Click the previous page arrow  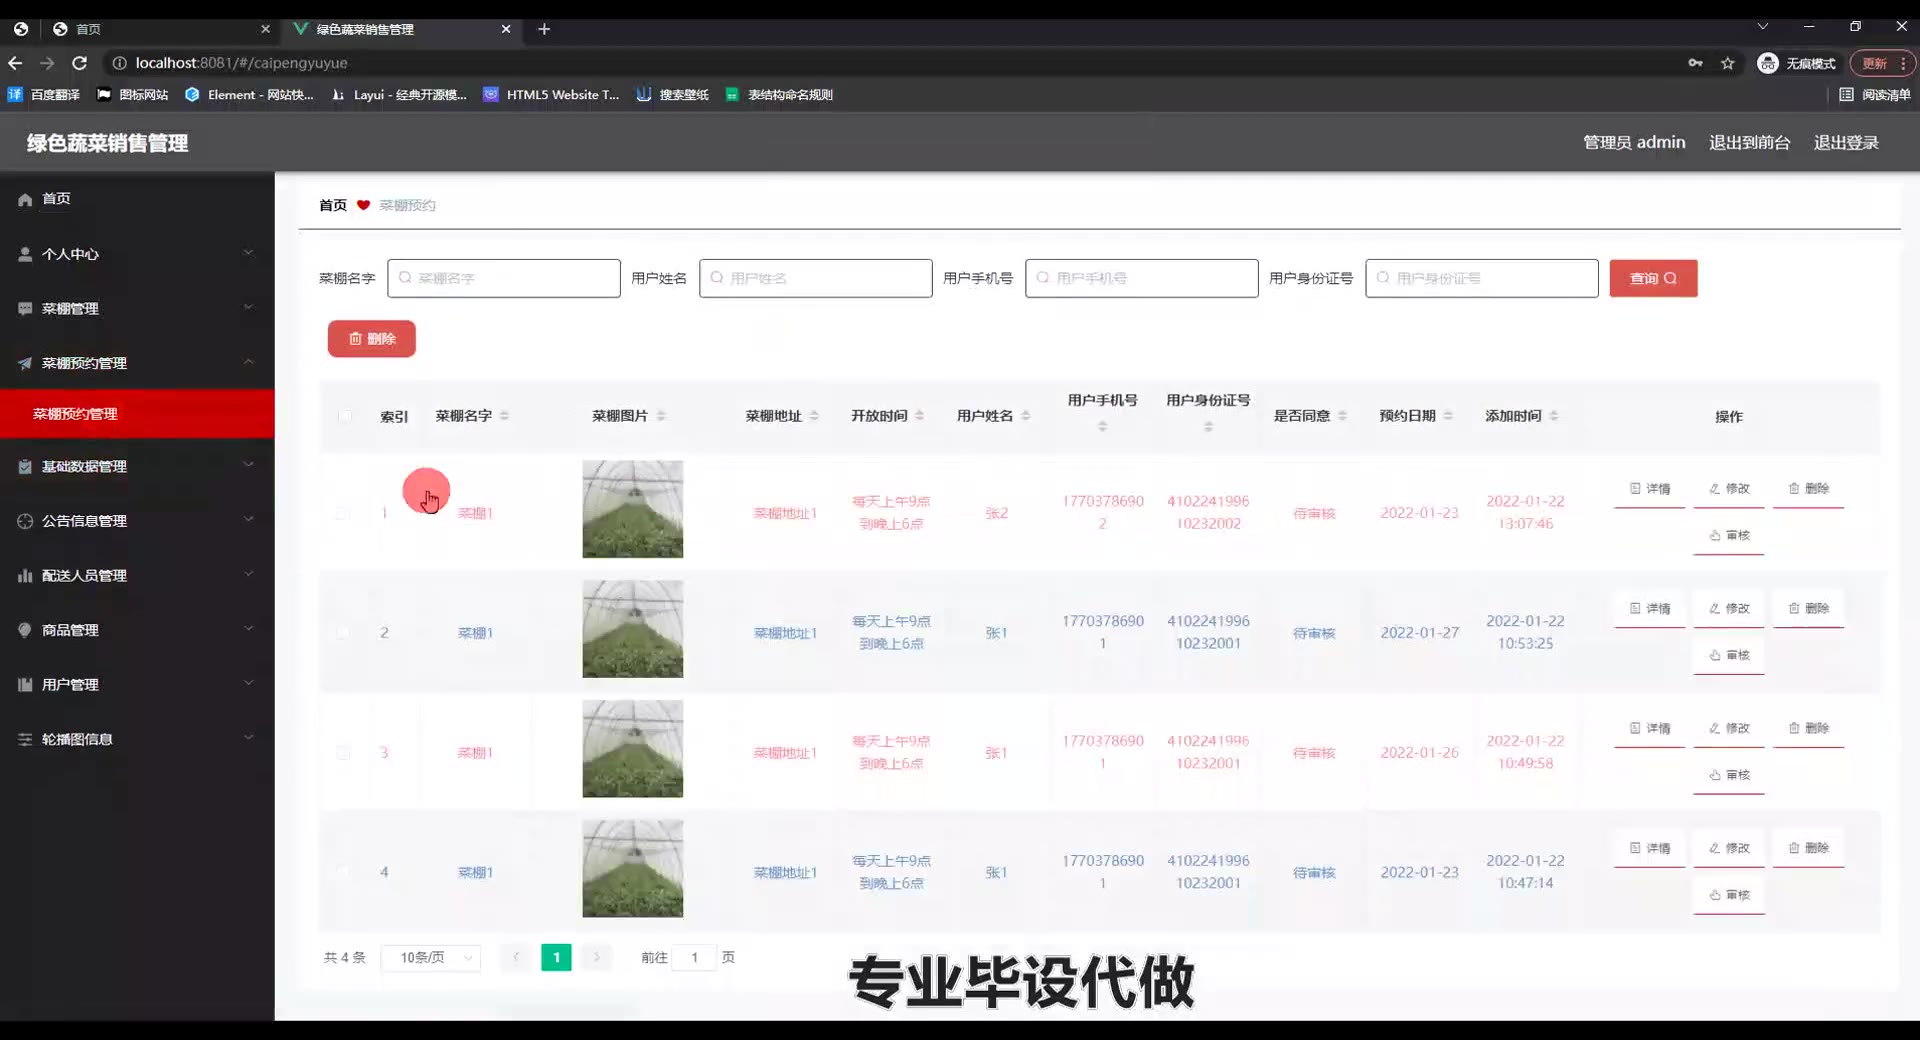coord(516,958)
